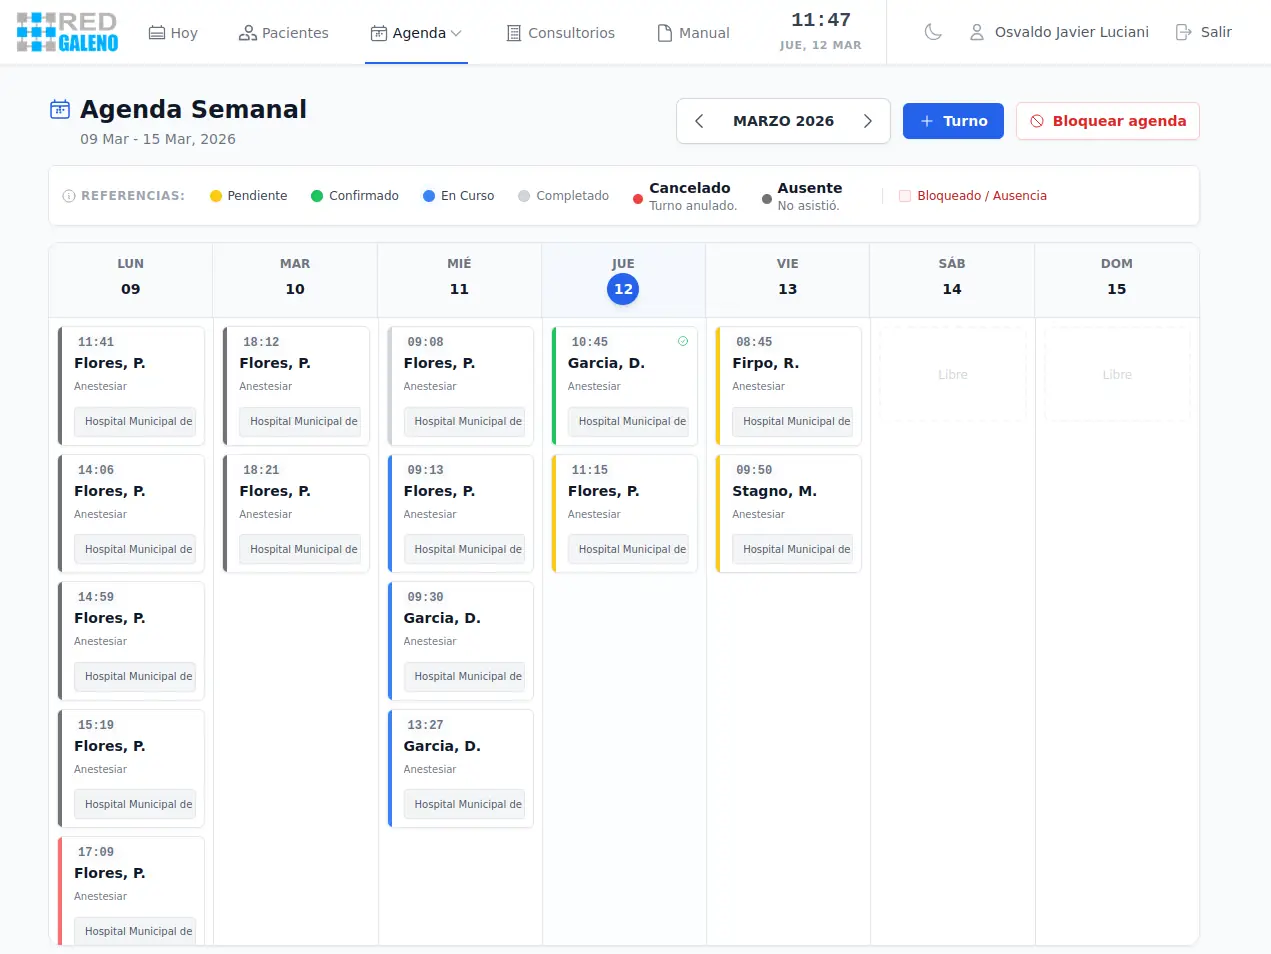Screen dimensions: 1271x954
Task: Go to previous week with left chevron
Action: [x=699, y=120]
